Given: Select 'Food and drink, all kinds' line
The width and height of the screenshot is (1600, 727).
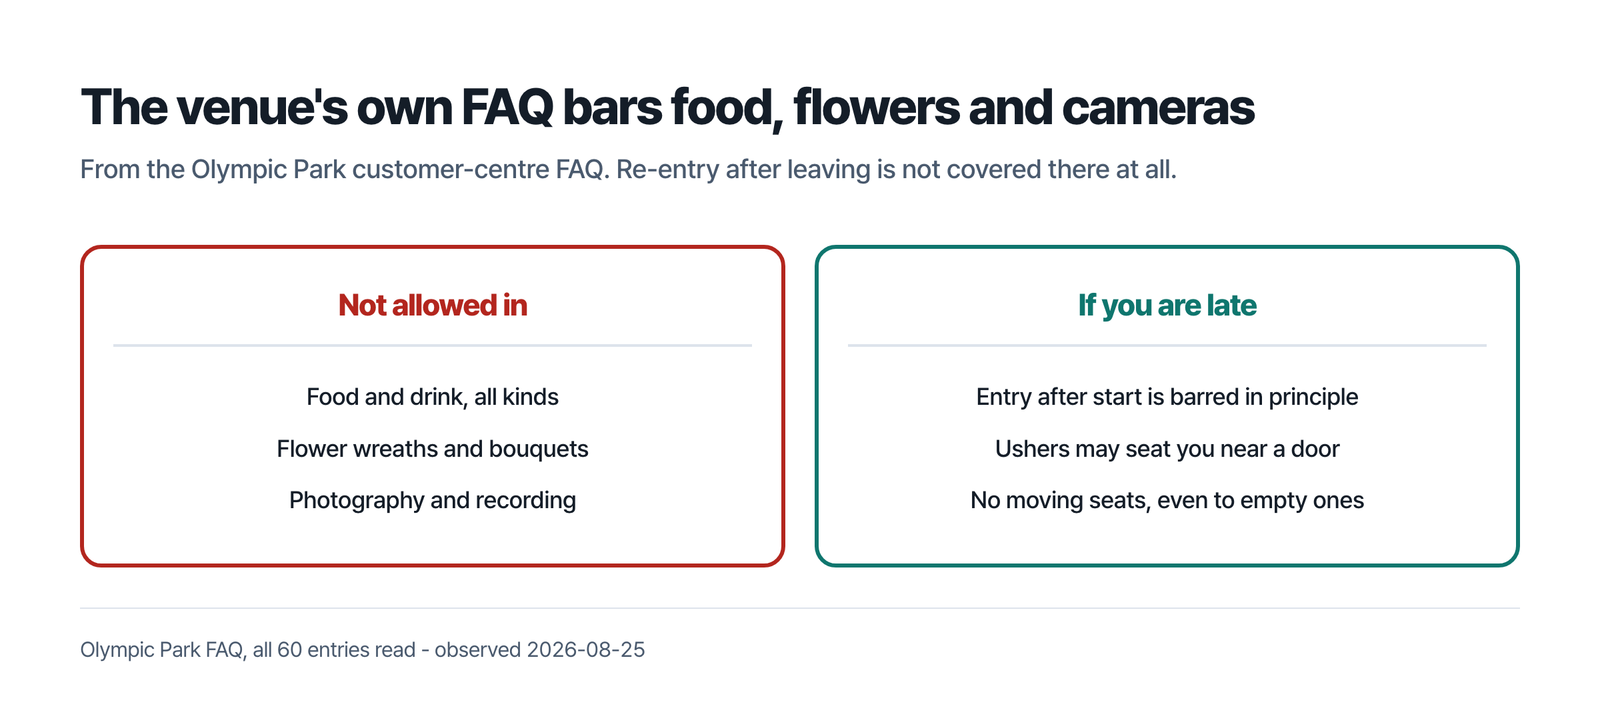Looking at the screenshot, I should point(432,397).
